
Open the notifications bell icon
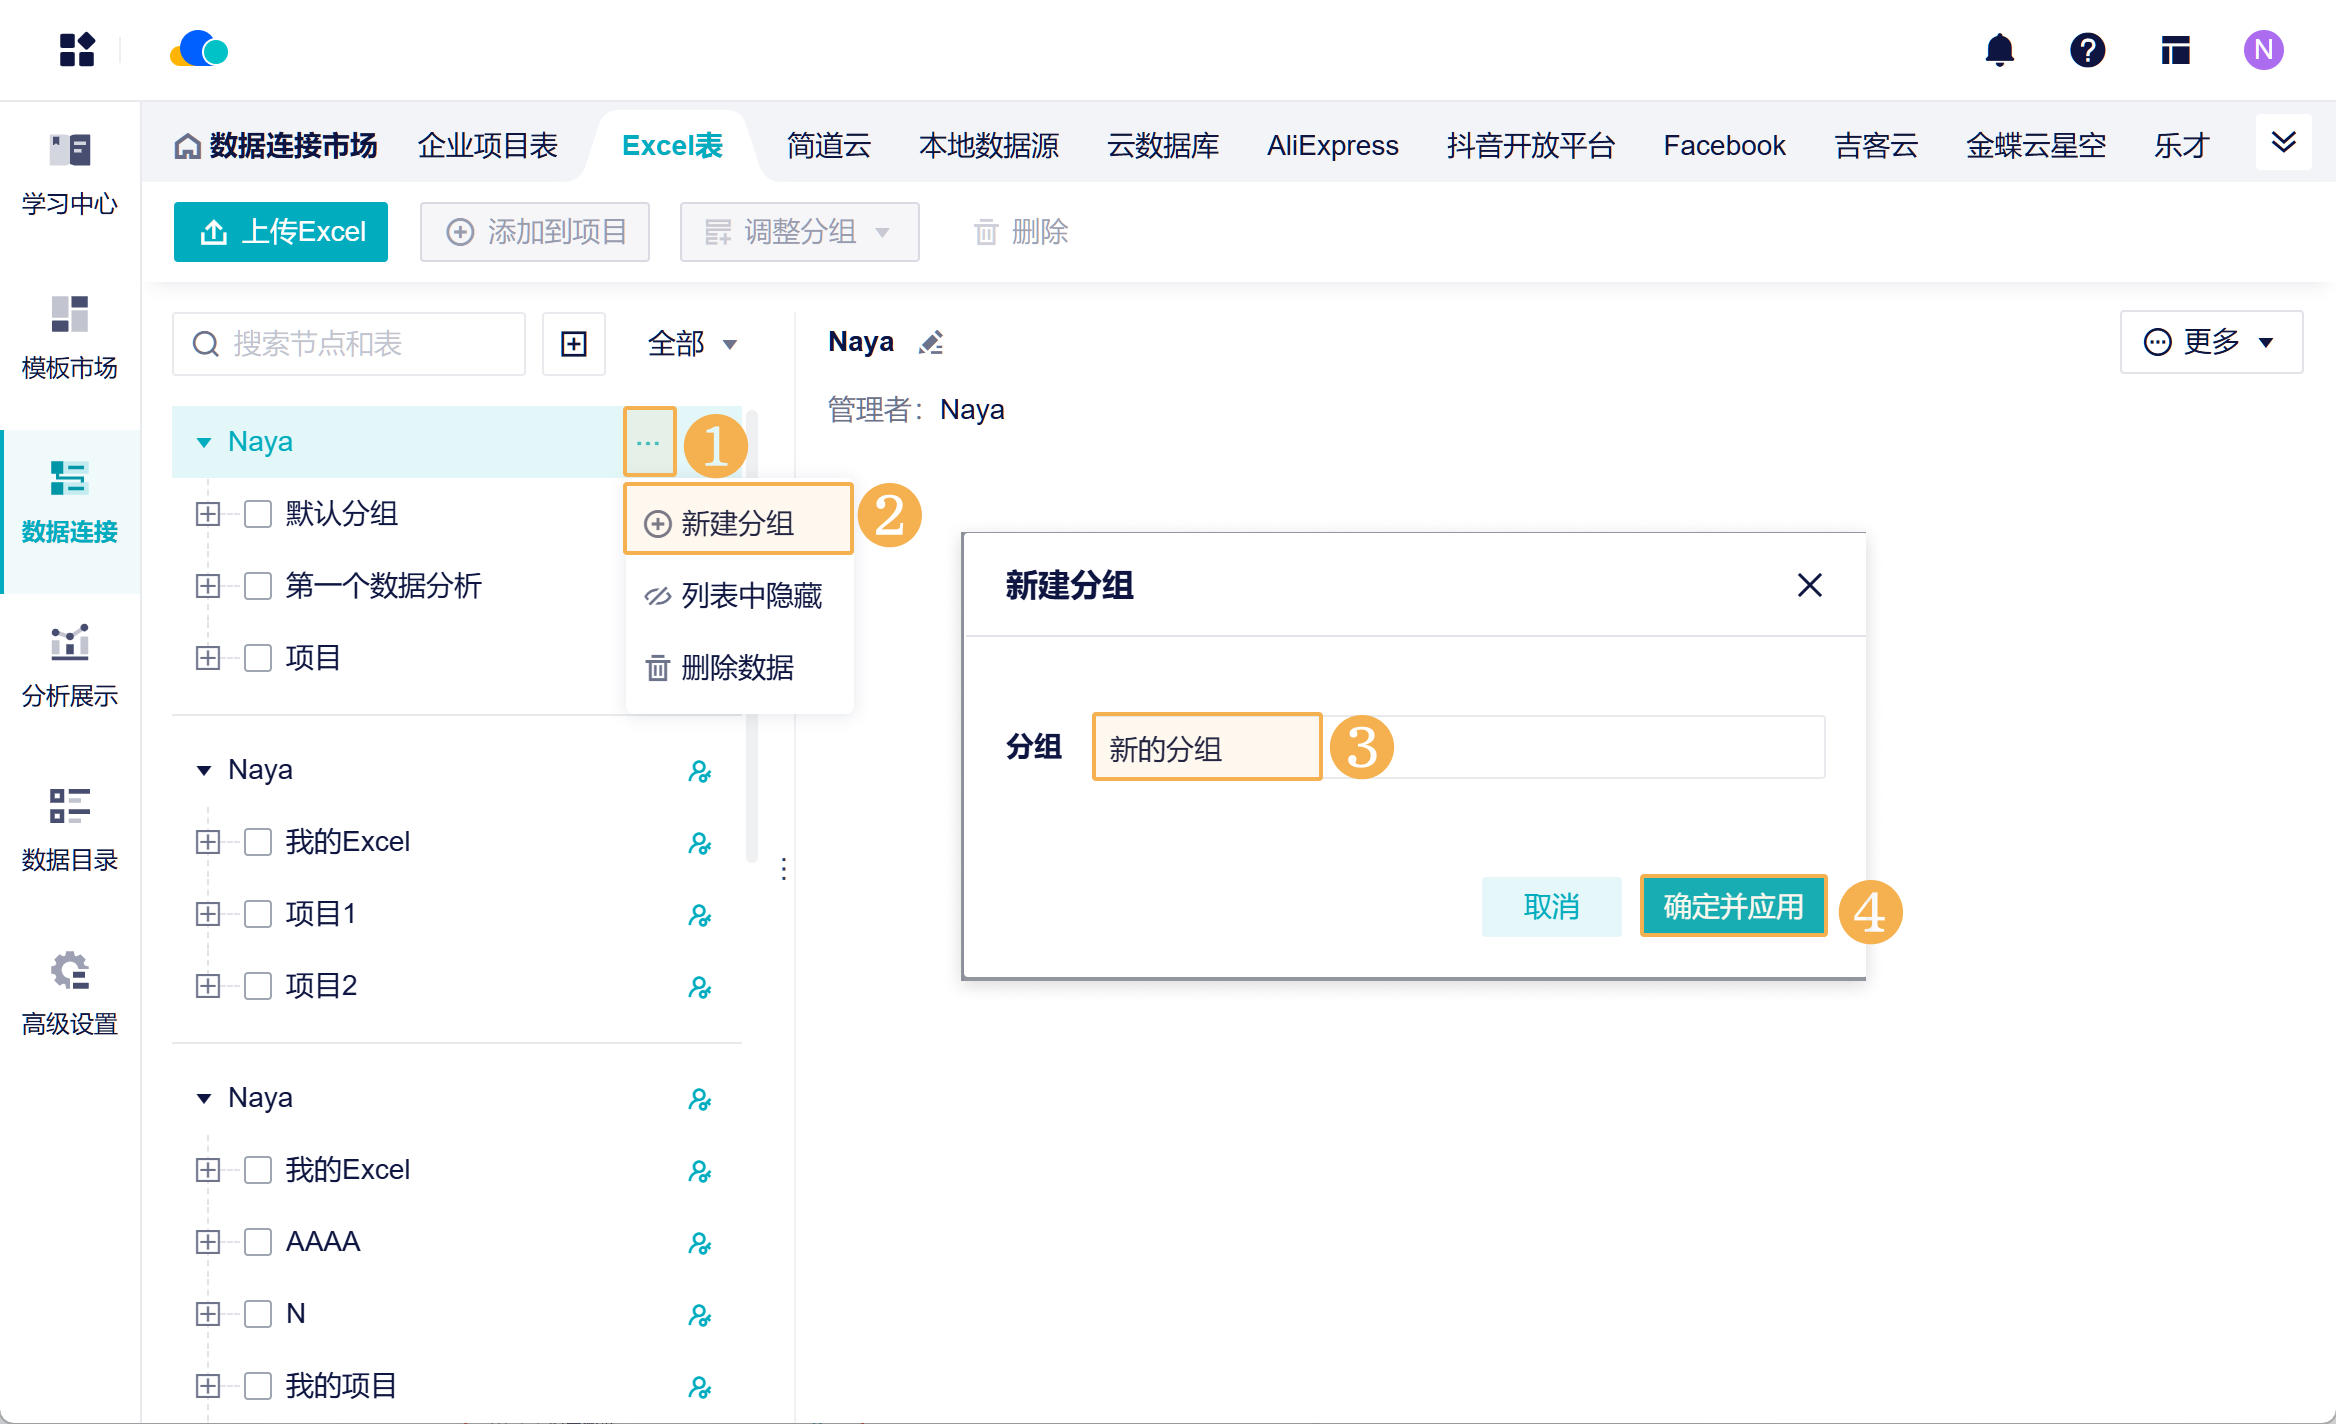(1999, 50)
